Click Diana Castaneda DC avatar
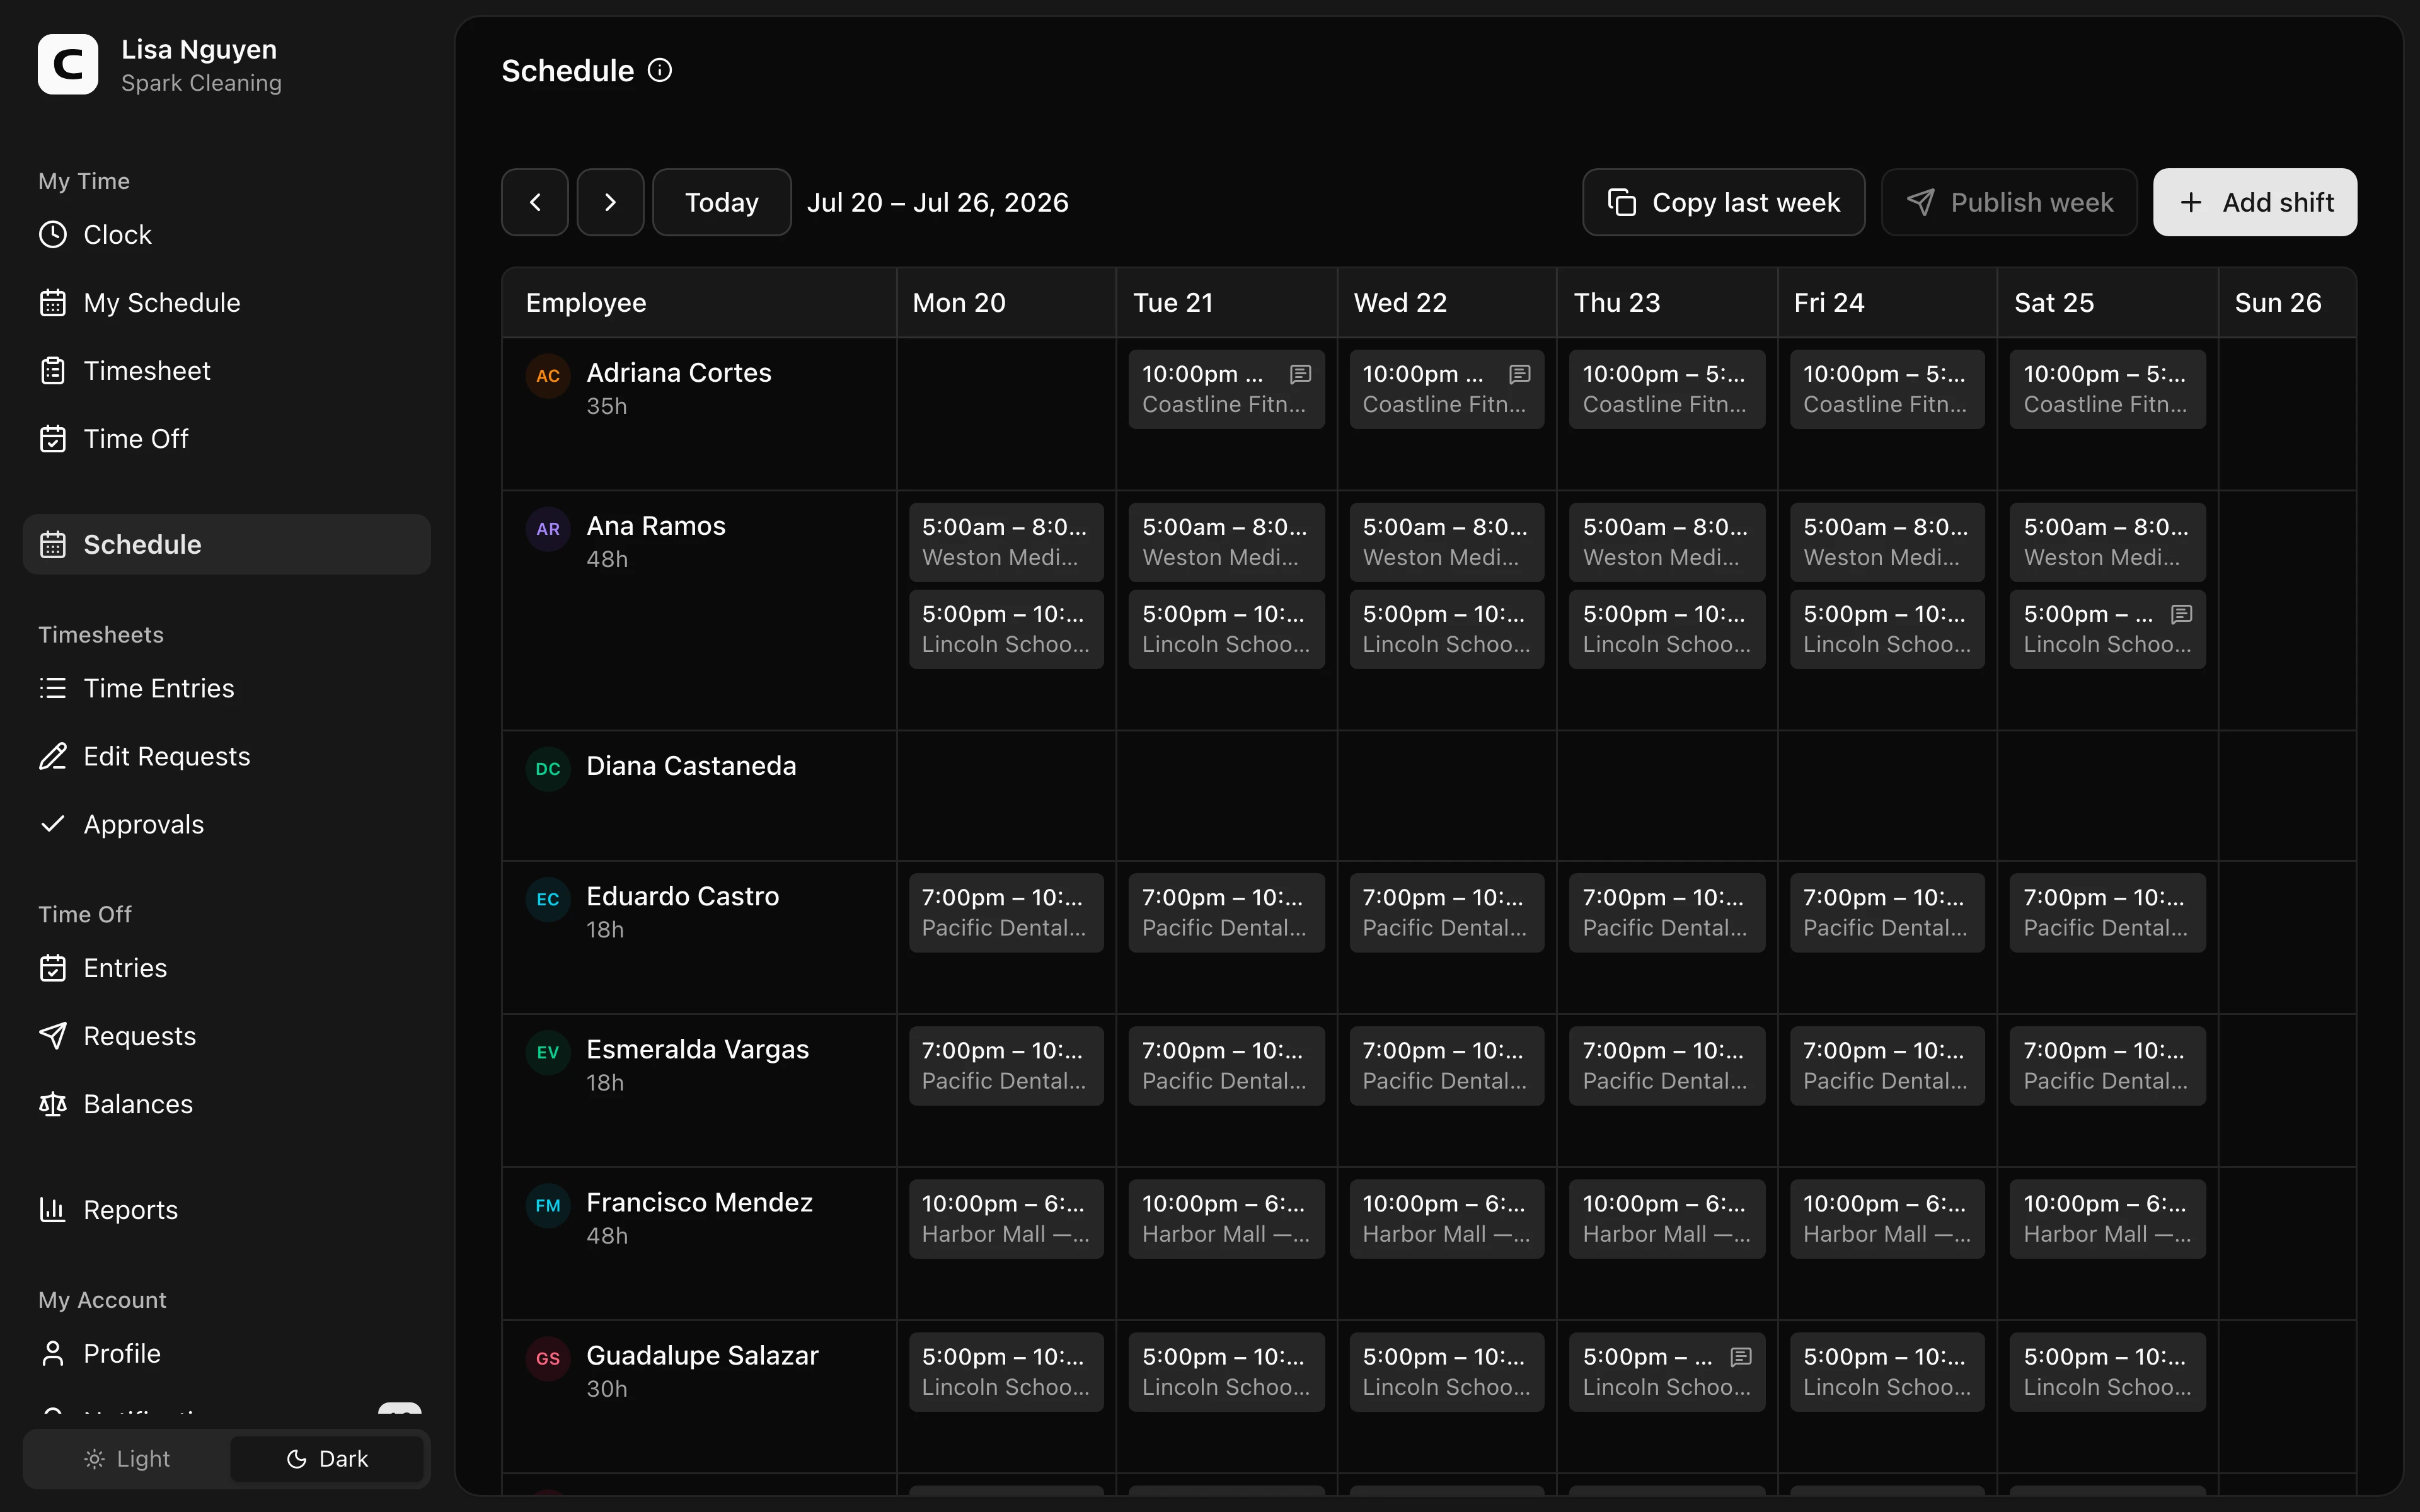Viewport: 2420px width, 1512px height. pyautogui.click(x=548, y=769)
